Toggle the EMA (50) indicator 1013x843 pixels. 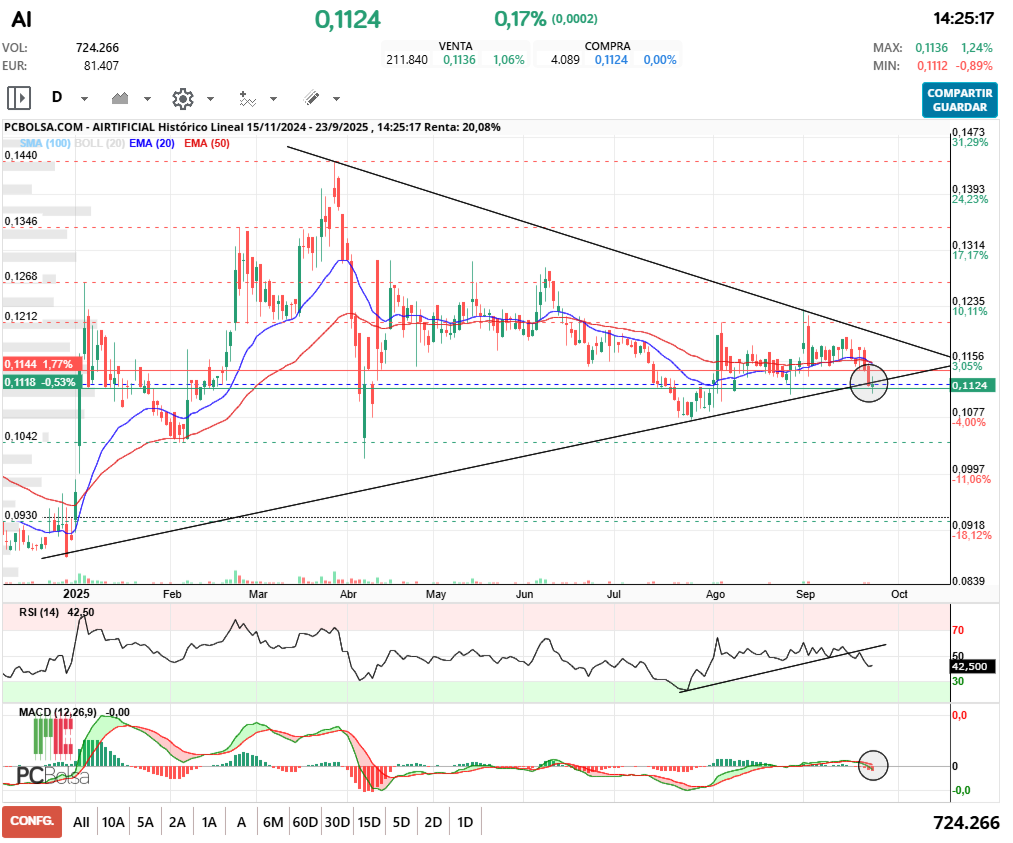click(206, 143)
